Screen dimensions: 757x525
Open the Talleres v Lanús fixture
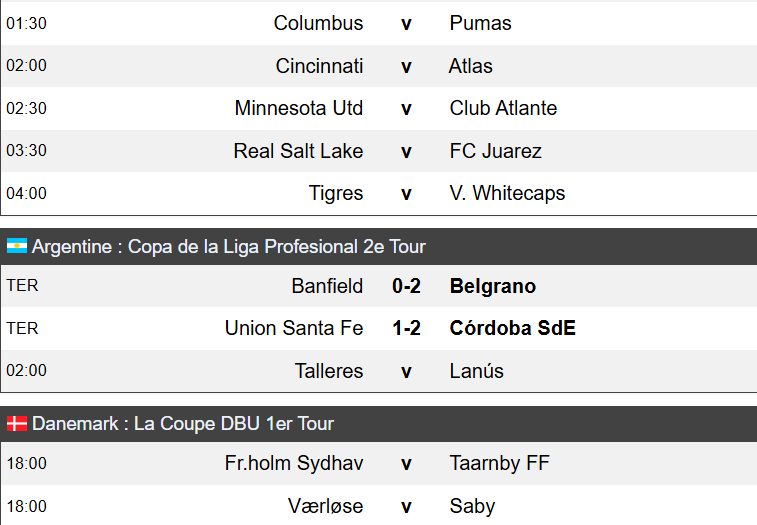(x=379, y=371)
